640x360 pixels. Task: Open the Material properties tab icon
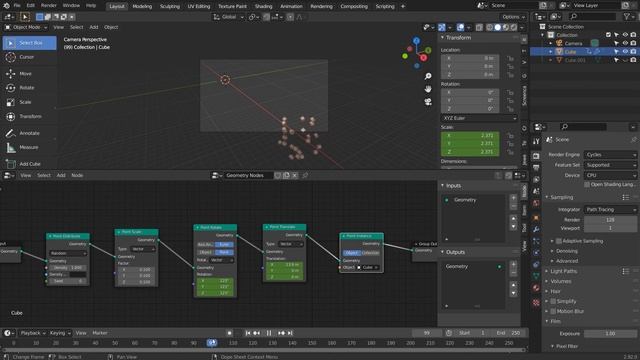[536, 288]
